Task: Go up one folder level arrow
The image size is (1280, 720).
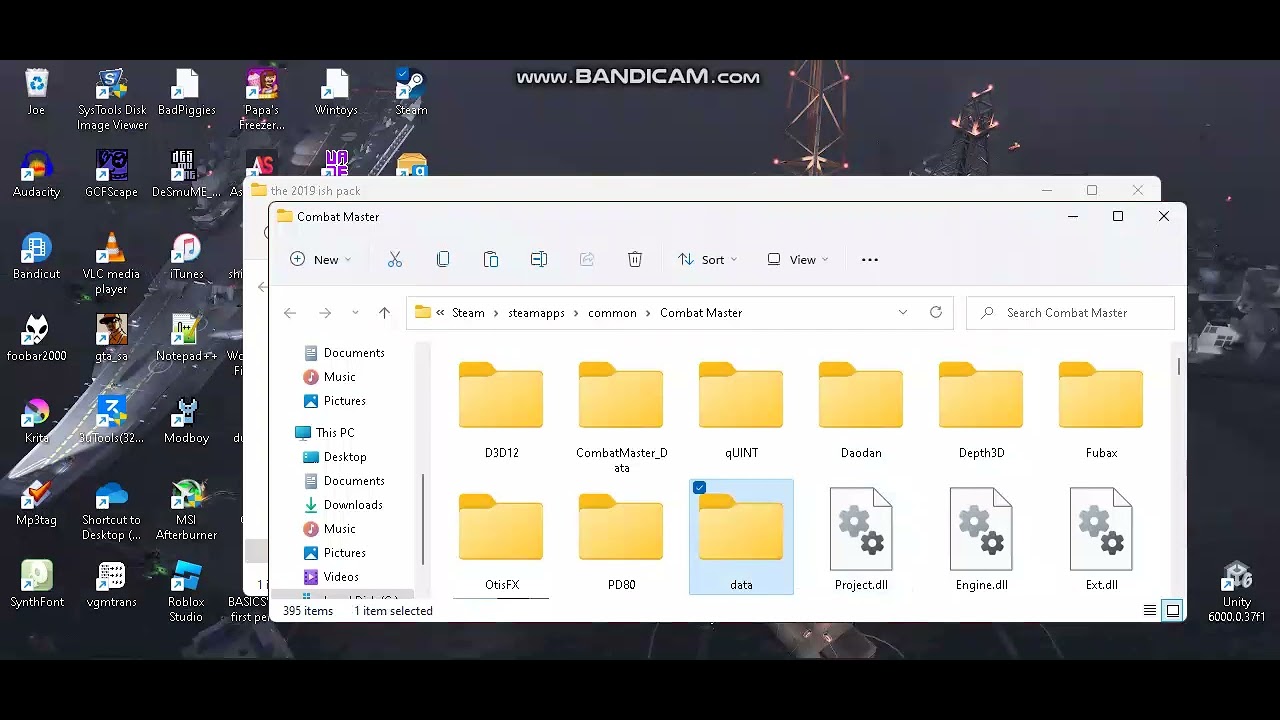Action: [384, 313]
